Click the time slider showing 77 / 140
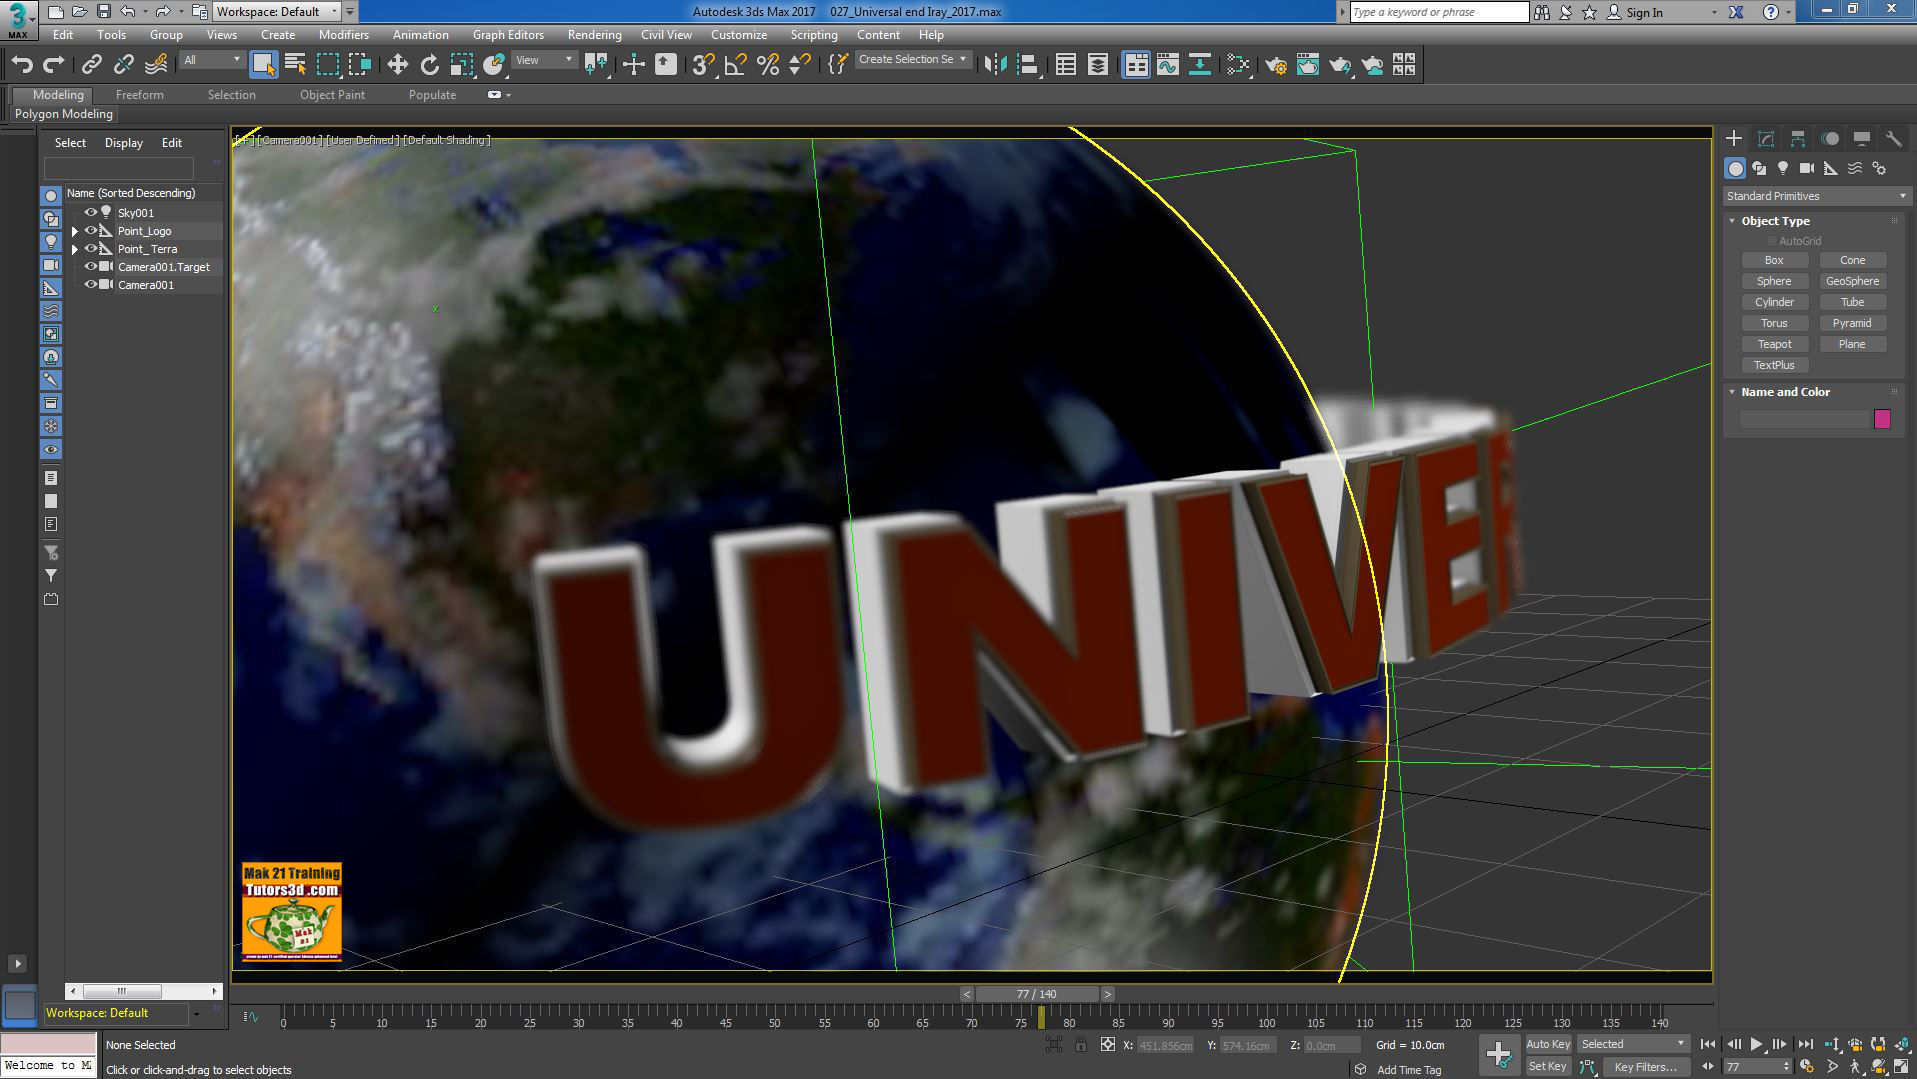 coord(1036,994)
